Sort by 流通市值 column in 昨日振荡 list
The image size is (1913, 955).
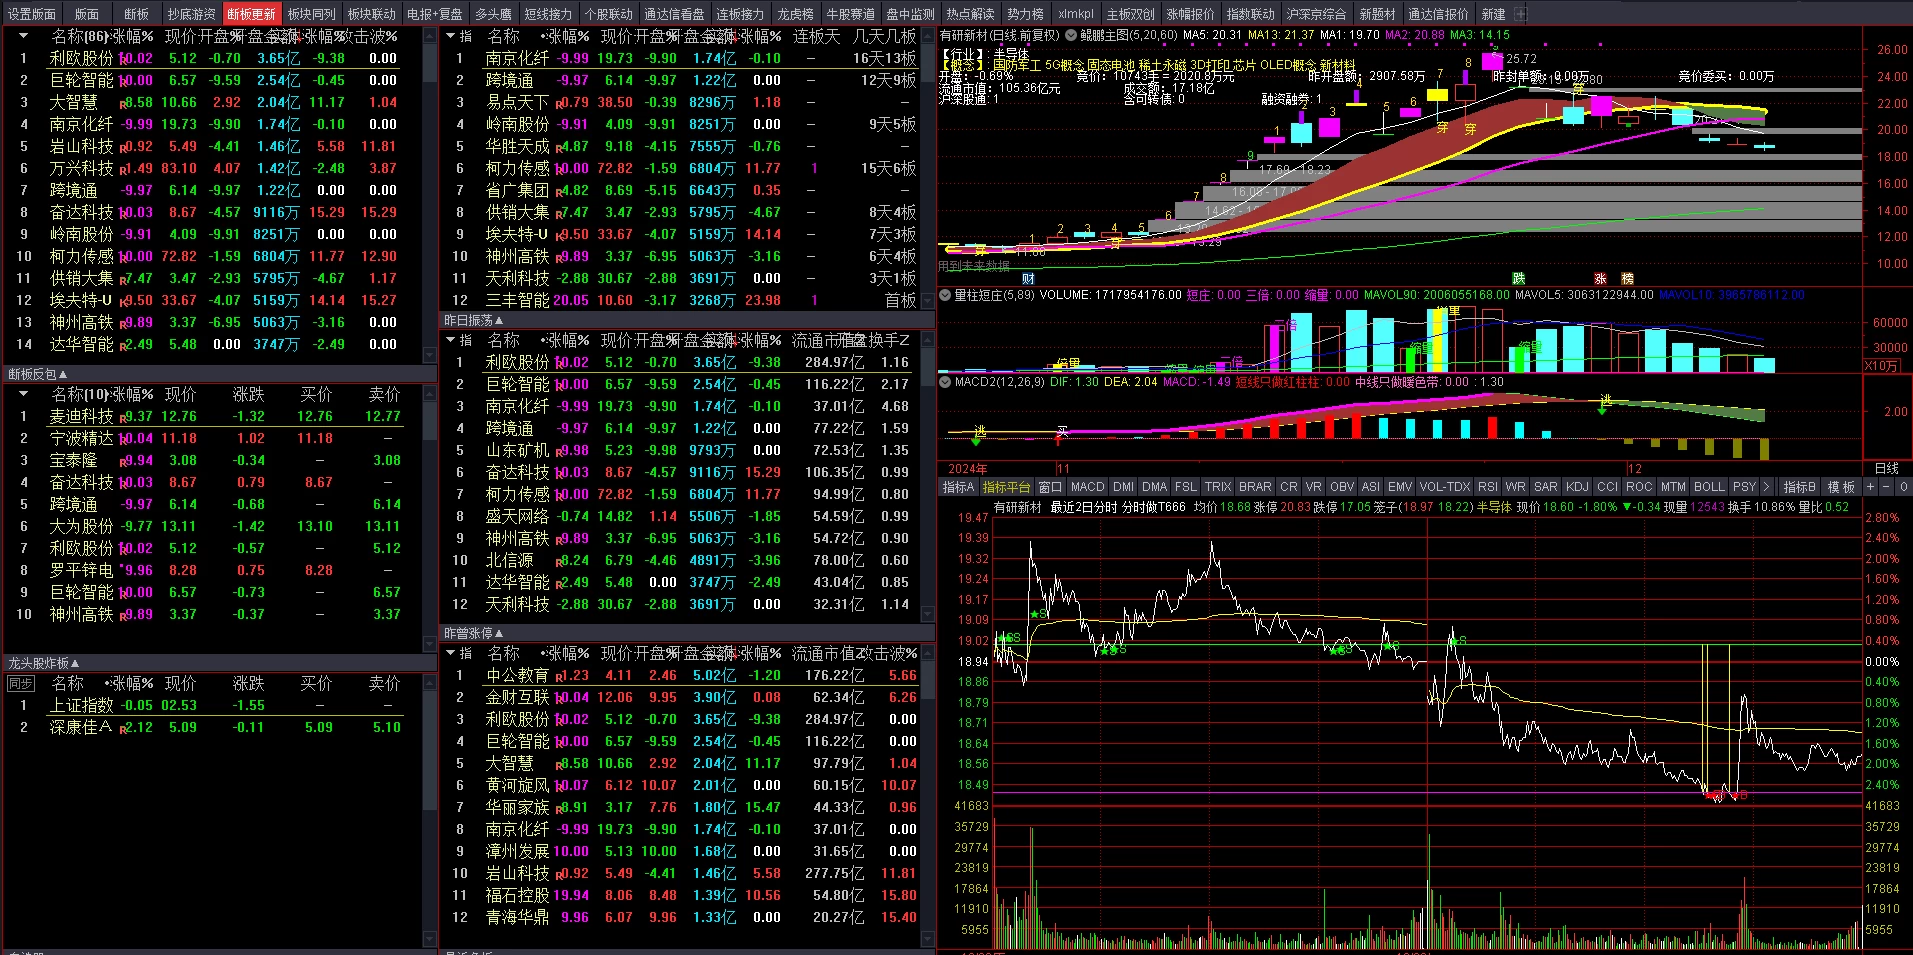coord(825,341)
